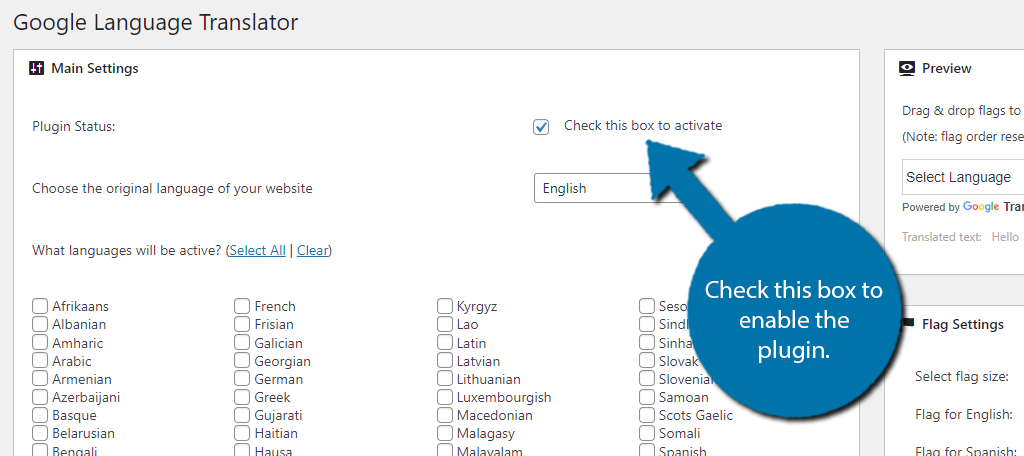Click the Select flag size label

tap(962, 376)
